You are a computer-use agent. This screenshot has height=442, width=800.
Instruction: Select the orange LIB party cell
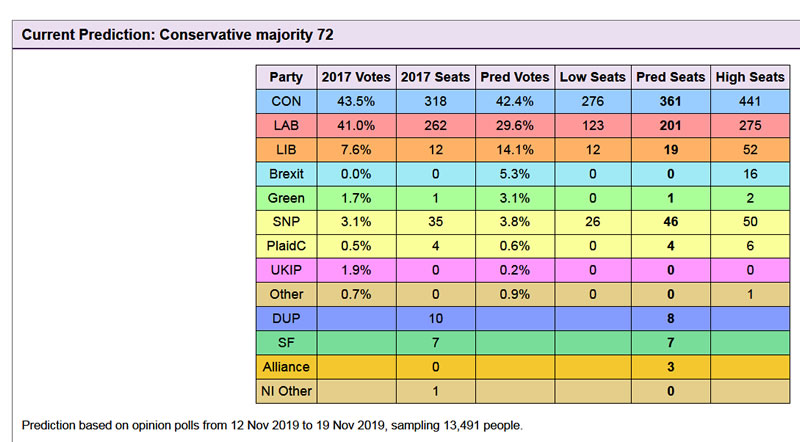[x=287, y=150]
